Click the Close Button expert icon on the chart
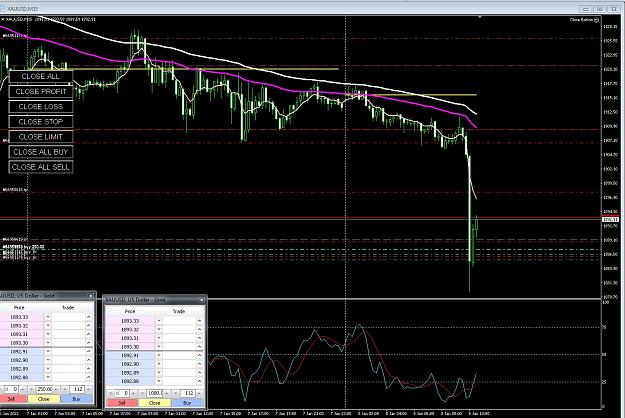Image resolution: width=625 pixels, height=418 pixels. coord(596,20)
